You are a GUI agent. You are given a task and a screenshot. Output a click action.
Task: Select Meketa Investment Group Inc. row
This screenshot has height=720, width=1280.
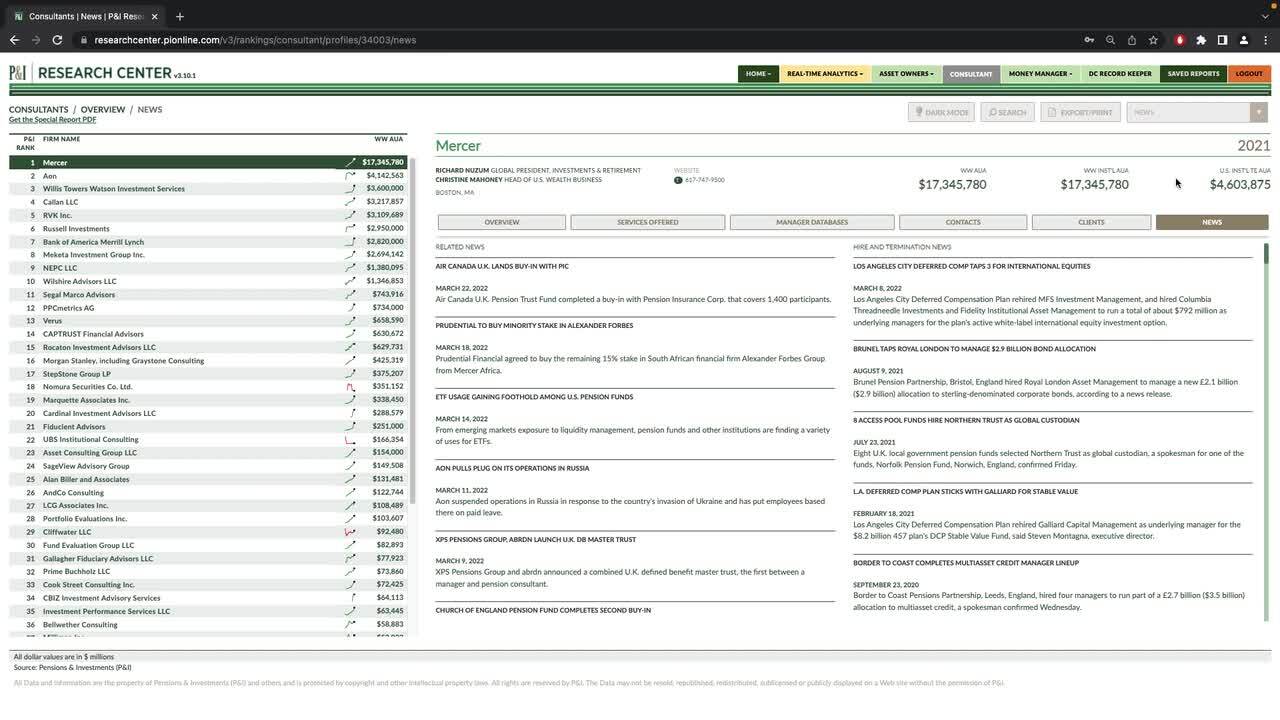tap(207, 255)
